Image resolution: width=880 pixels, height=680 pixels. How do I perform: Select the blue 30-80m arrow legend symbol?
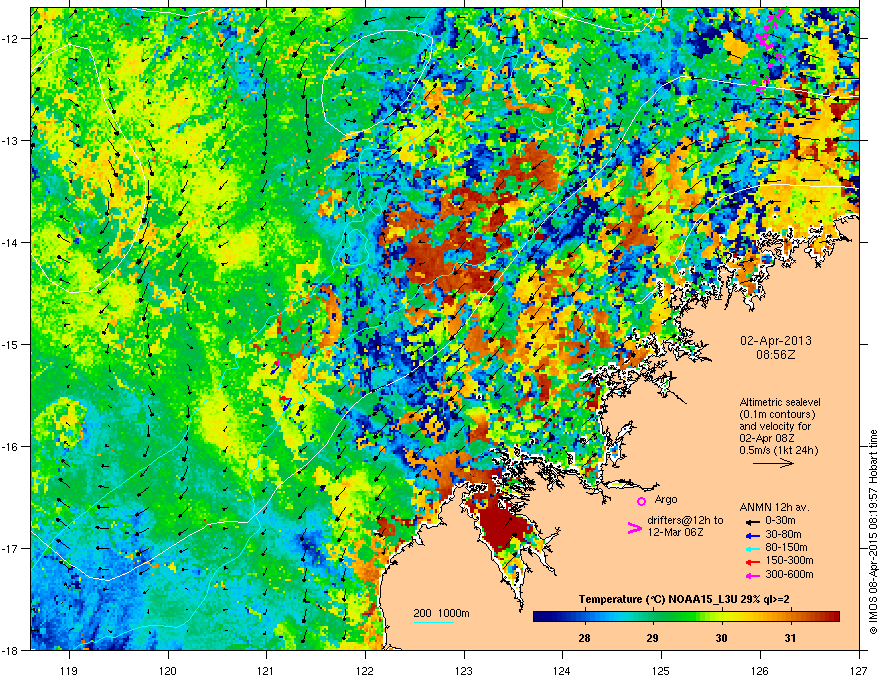[752, 535]
